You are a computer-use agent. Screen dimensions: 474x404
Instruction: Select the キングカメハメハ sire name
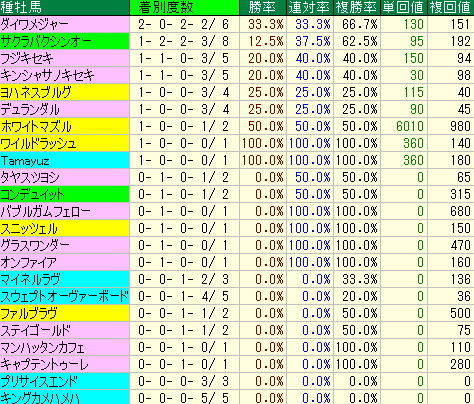pyautogui.click(x=40, y=398)
